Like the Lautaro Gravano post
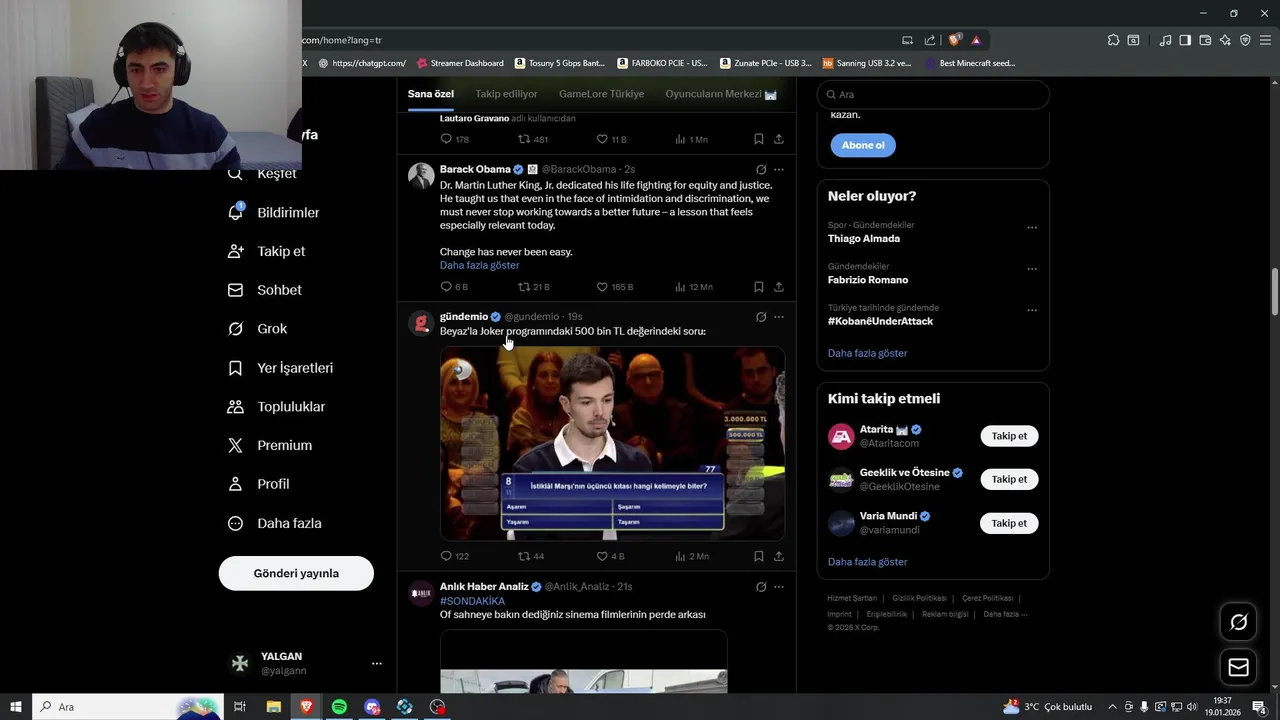This screenshot has height=720, width=1280. tap(611, 139)
